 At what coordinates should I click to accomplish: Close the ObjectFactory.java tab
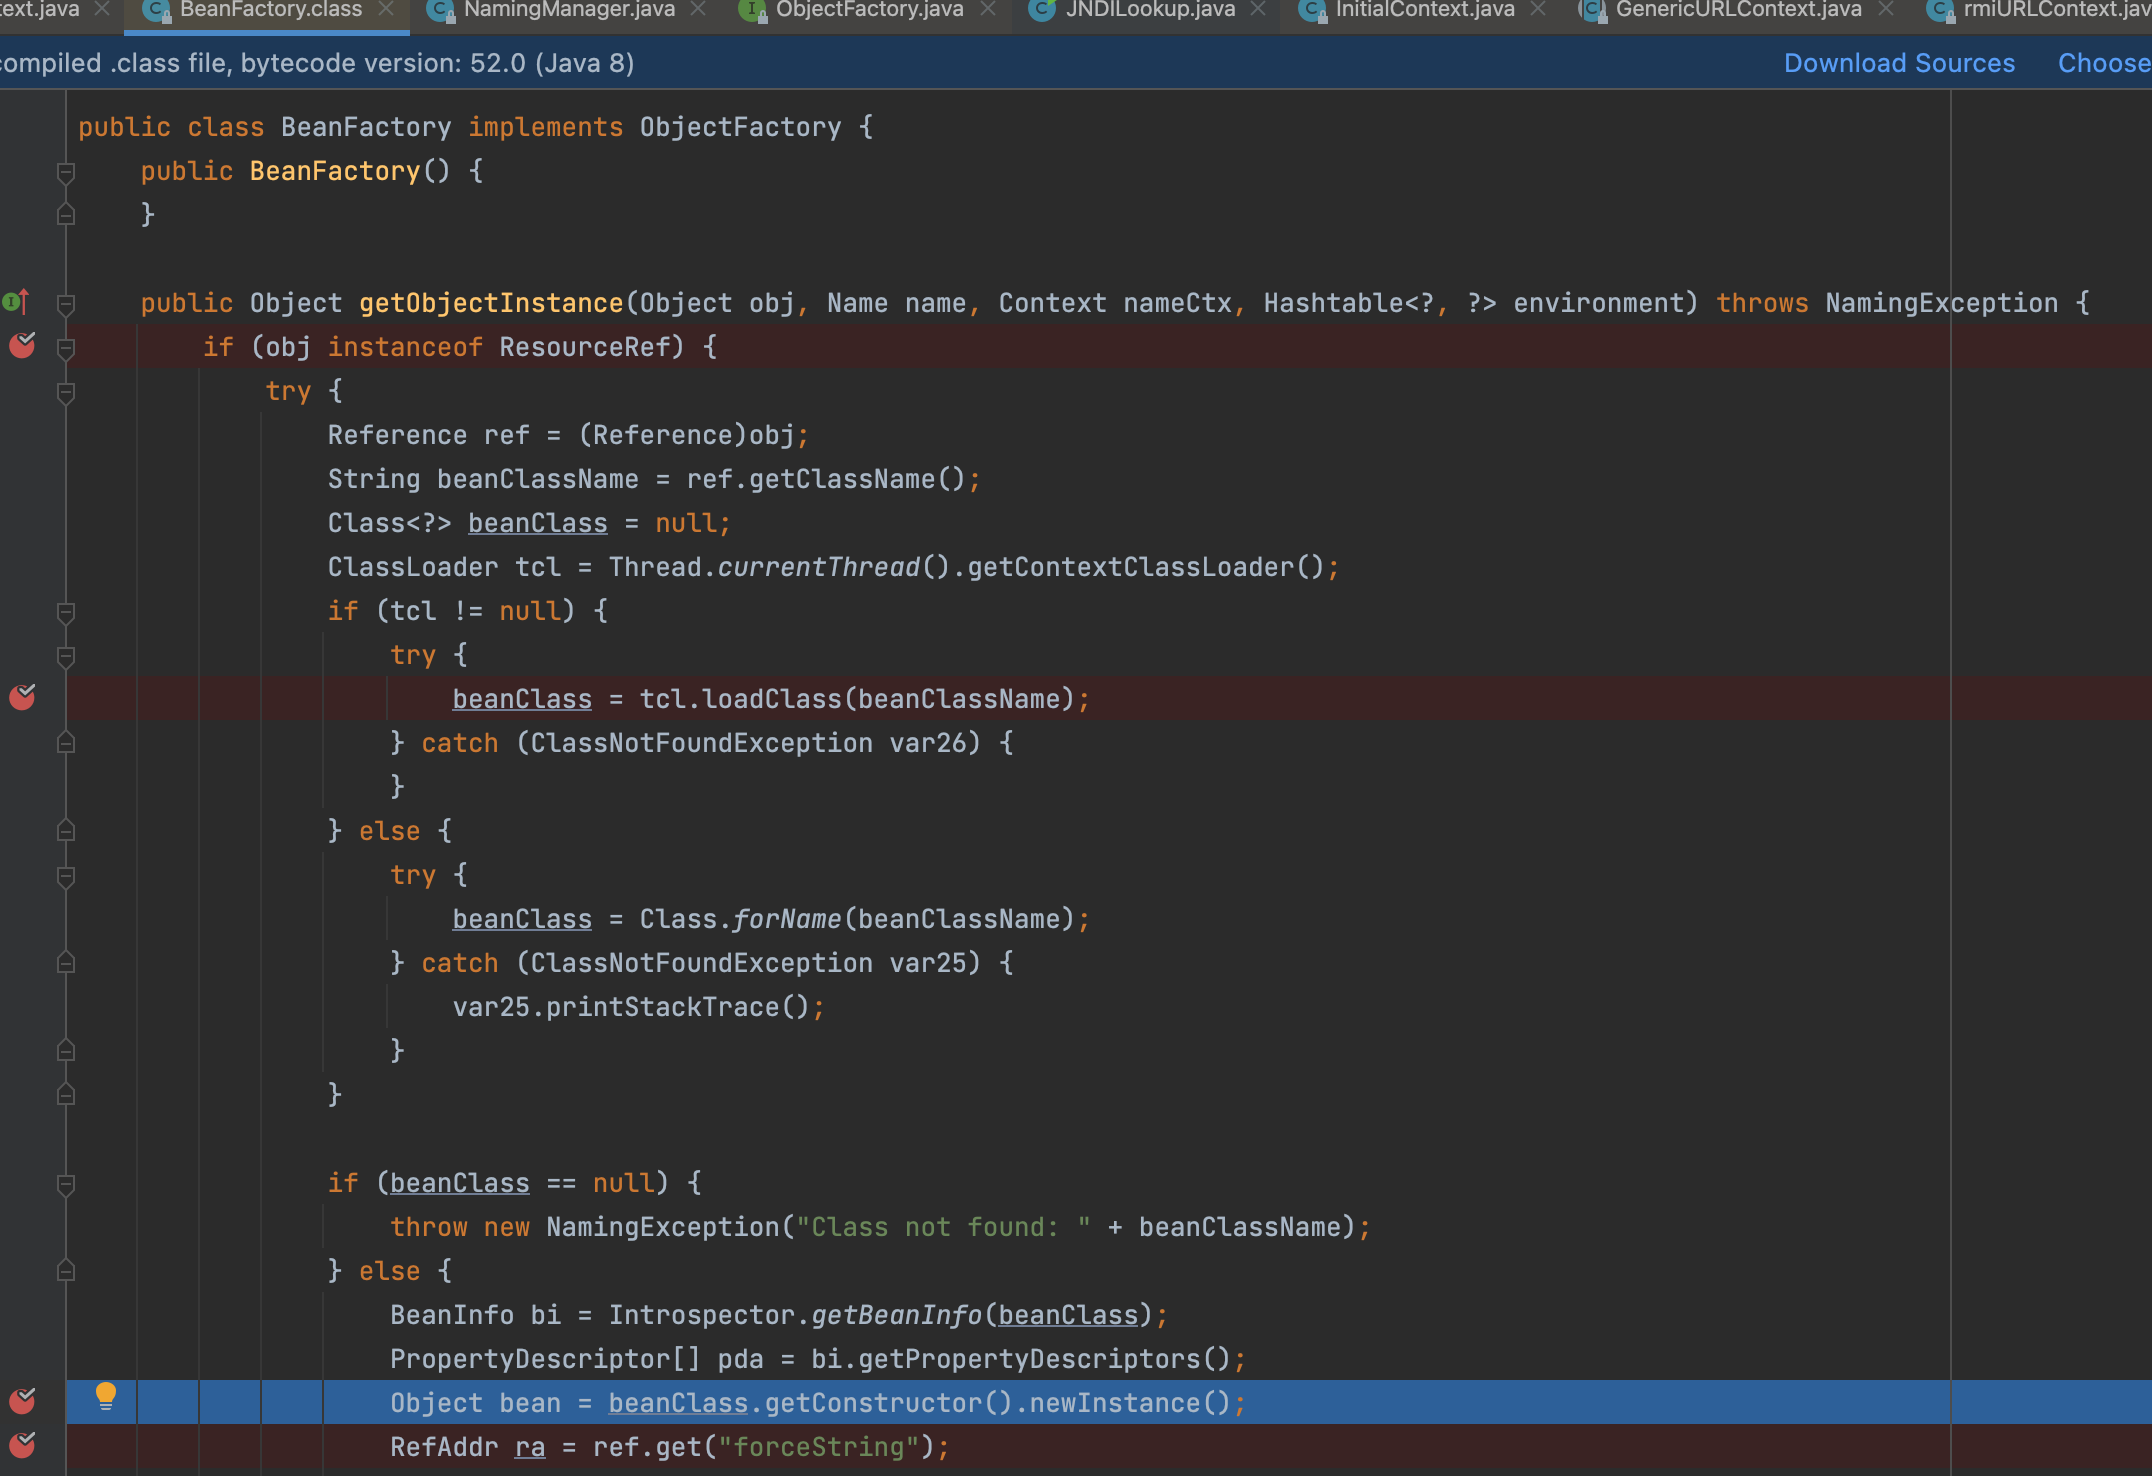tap(987, 9)
